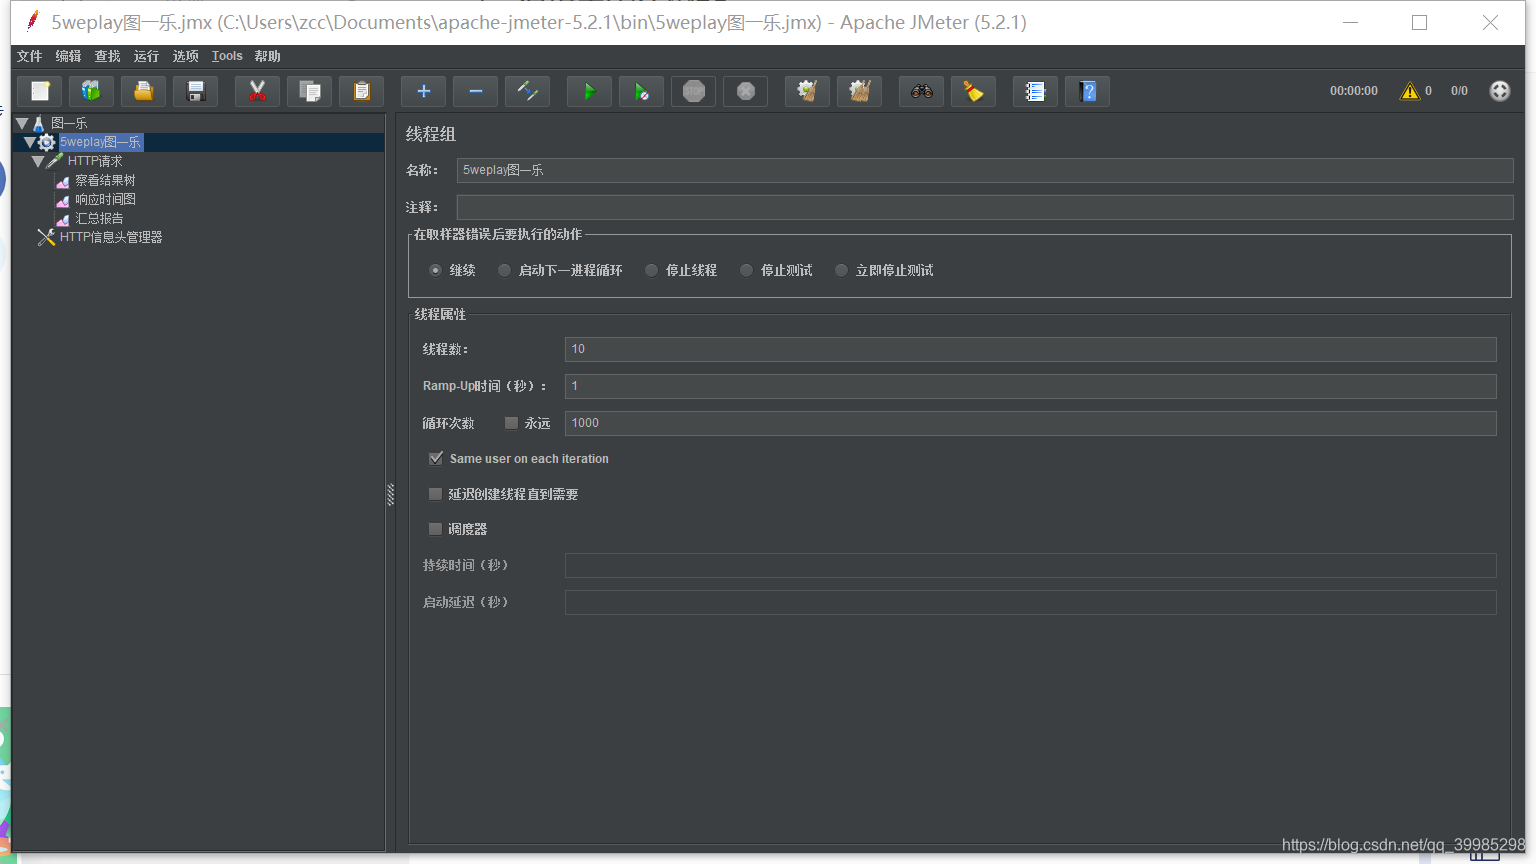Enable 永远 infinite loop checkbox

(x=511, y=423)
